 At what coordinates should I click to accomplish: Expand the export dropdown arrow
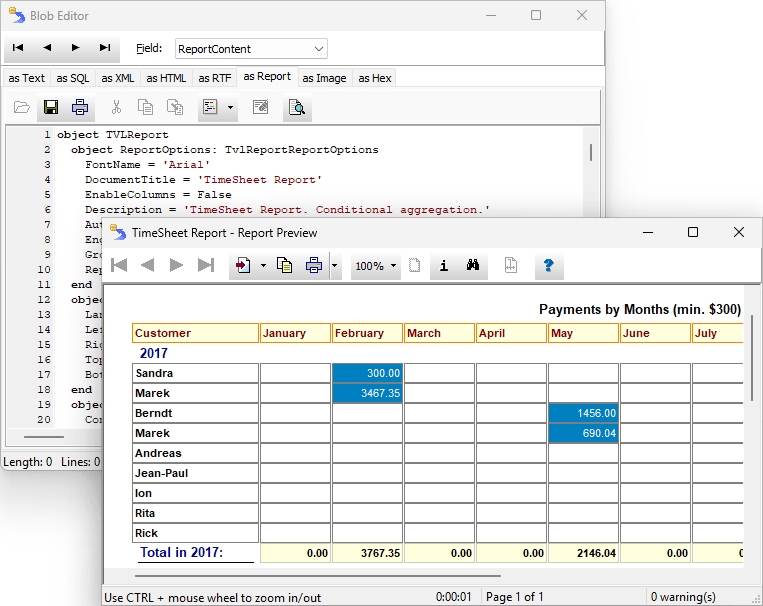click(263, 266)
